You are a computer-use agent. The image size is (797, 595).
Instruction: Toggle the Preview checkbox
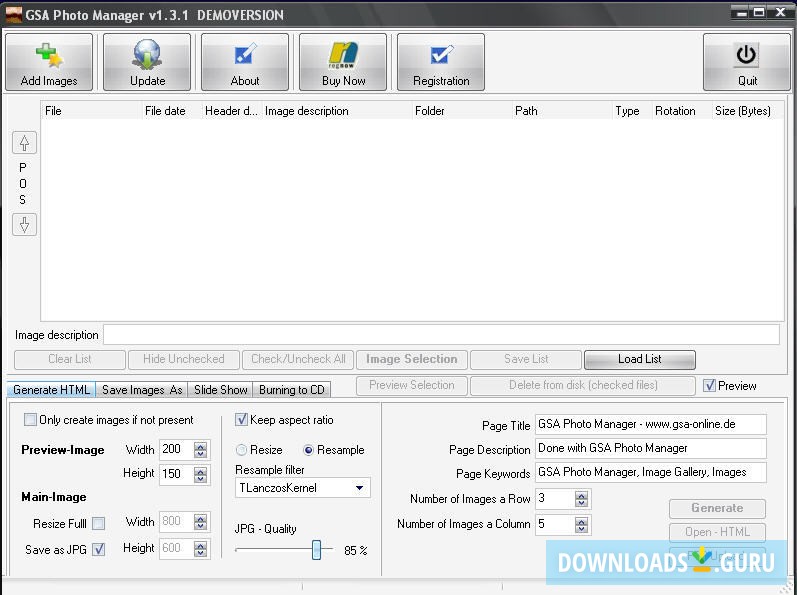point(710,386)
